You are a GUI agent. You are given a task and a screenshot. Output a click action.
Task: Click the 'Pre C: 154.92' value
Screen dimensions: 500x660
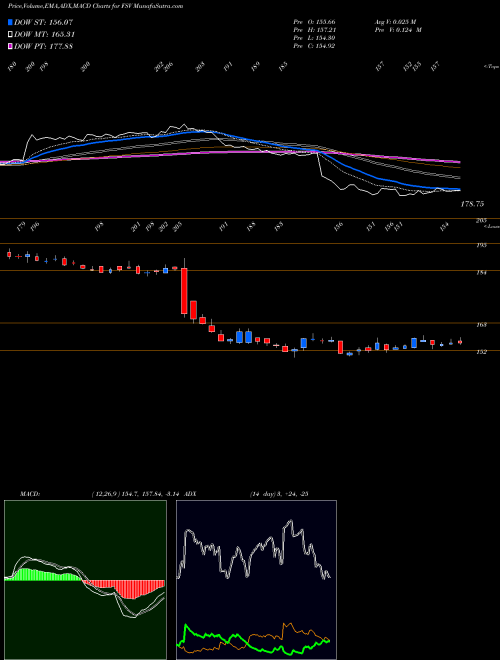[x=314, y=46]
